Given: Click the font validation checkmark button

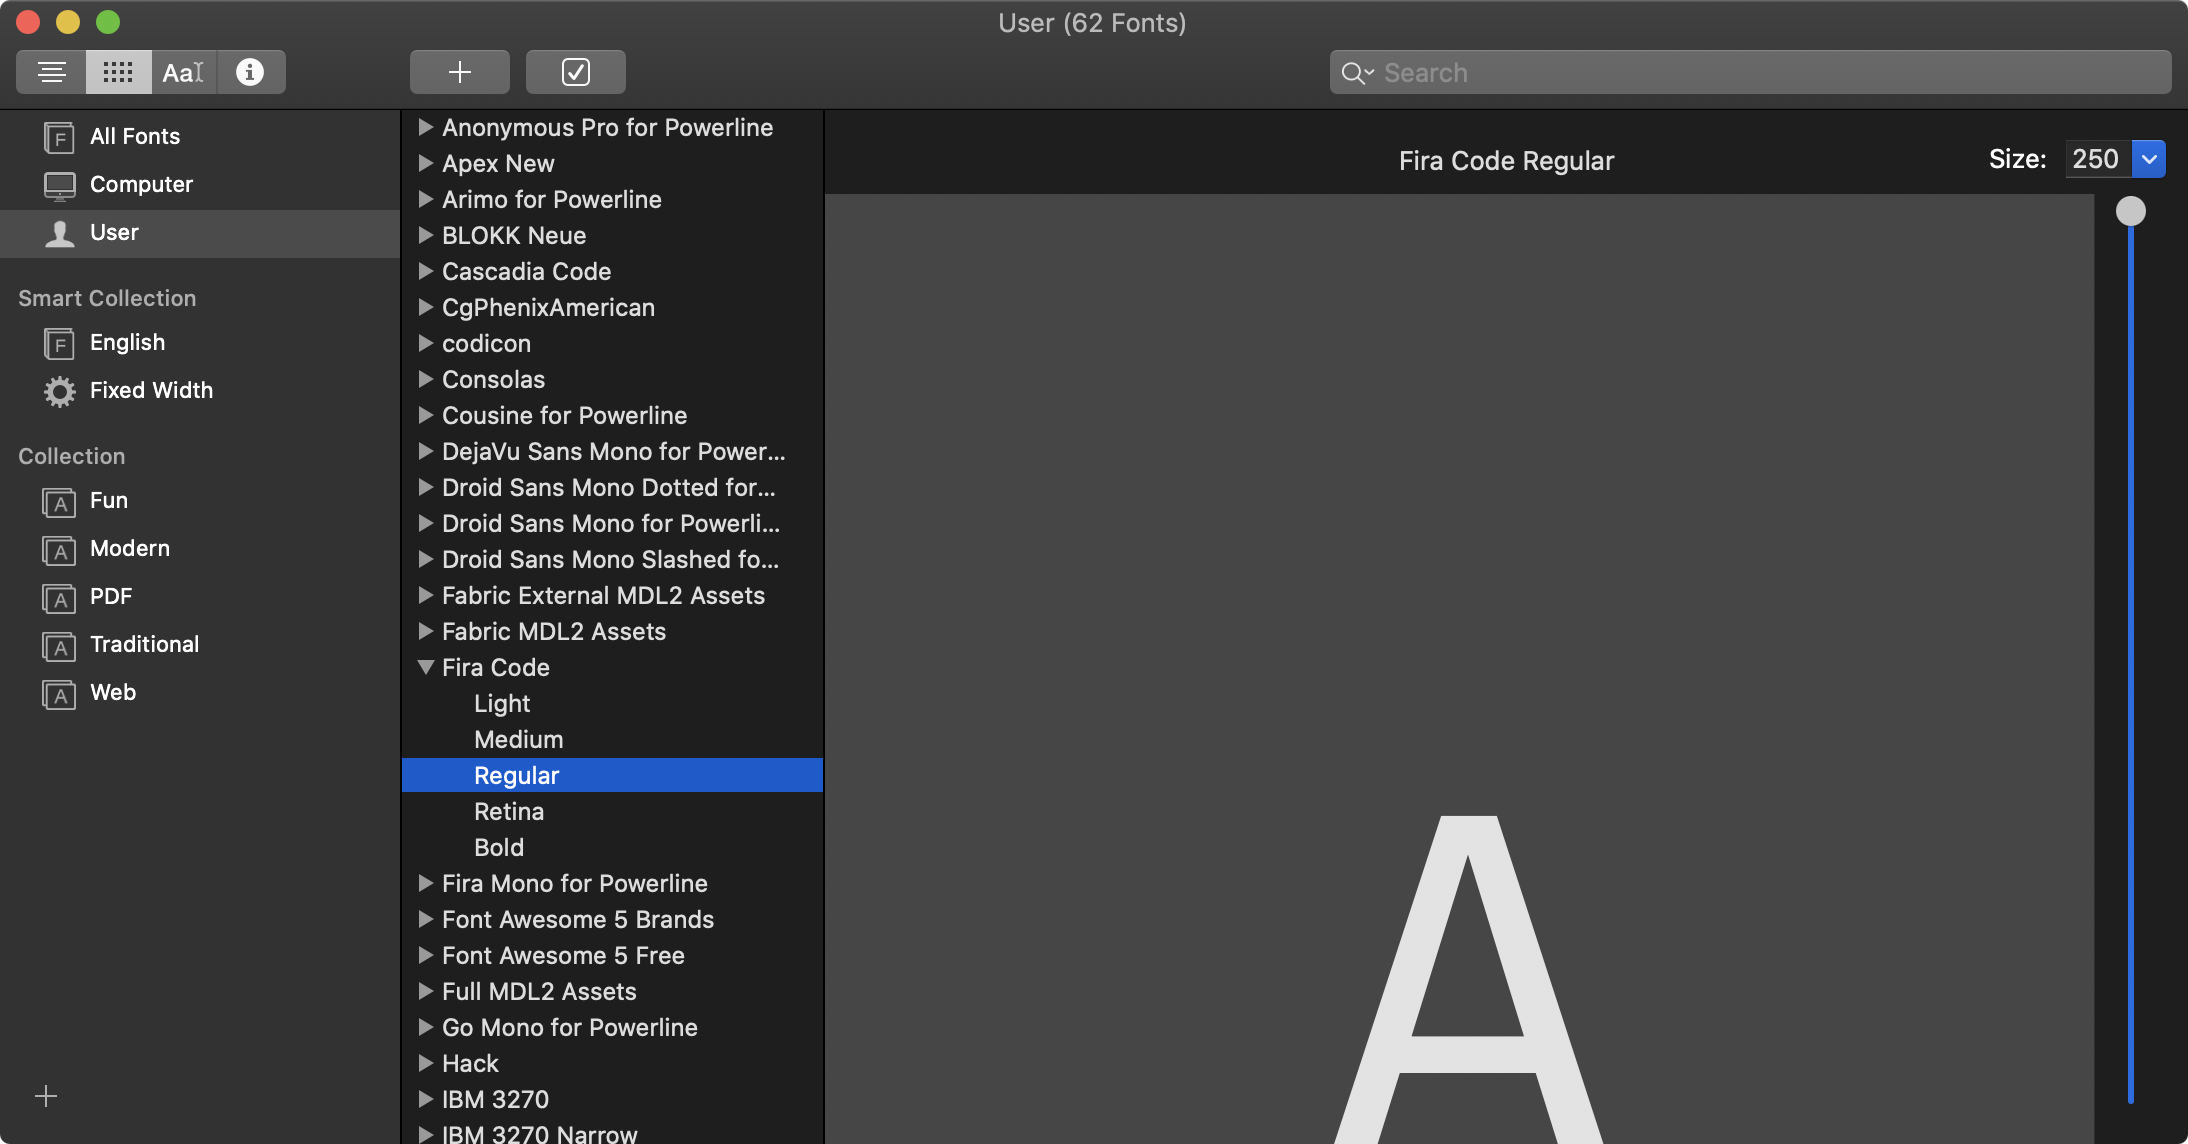Looking at the screenshot, I should tap(575, 71).
